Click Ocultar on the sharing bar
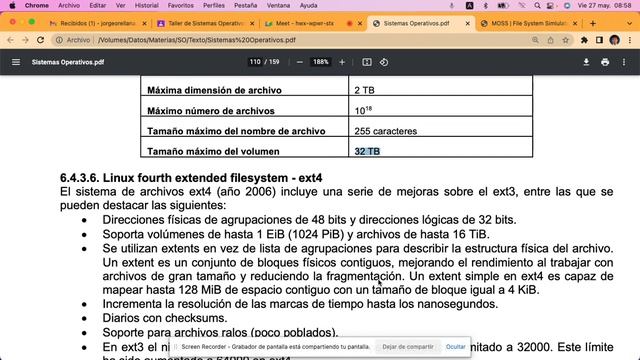 point(456,347)
